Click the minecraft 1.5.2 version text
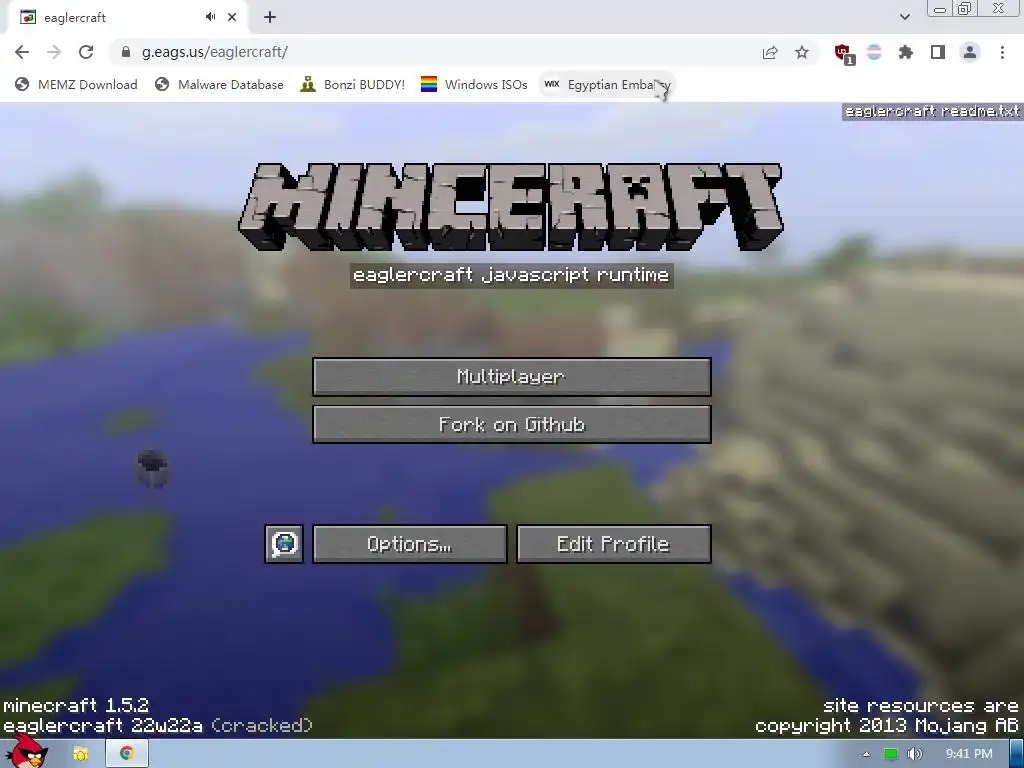Viewport: 1024px width, 768px height. pyautogui.click(x=76, y=705)
